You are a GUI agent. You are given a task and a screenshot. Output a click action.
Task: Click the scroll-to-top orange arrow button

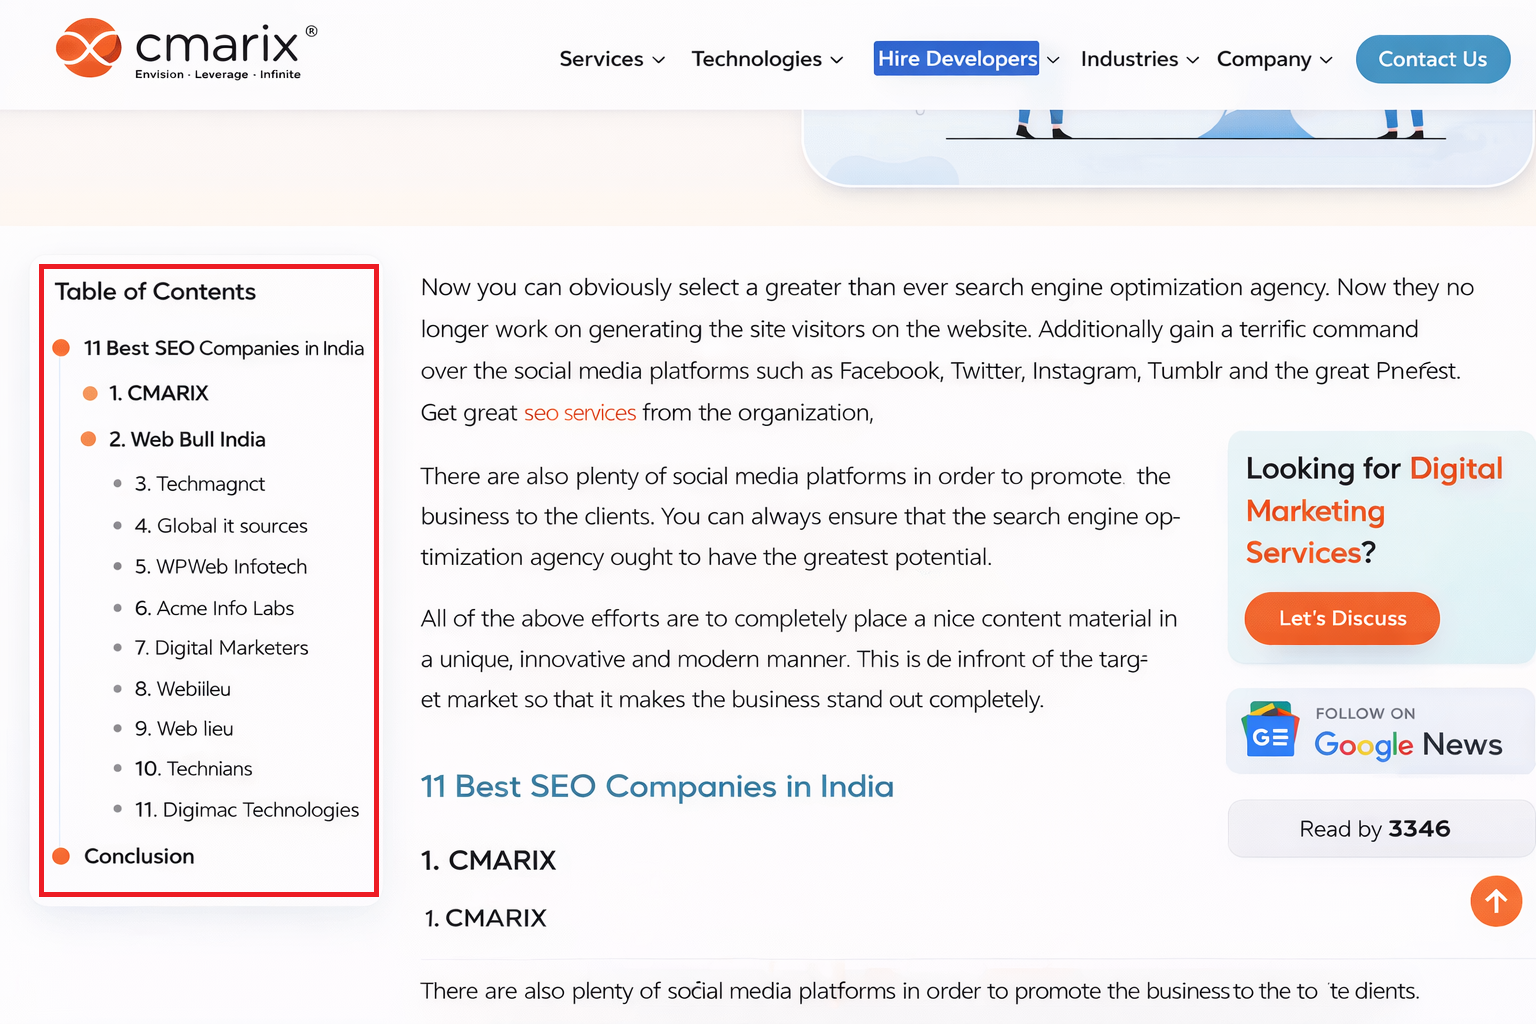(x=1496, y=901)
